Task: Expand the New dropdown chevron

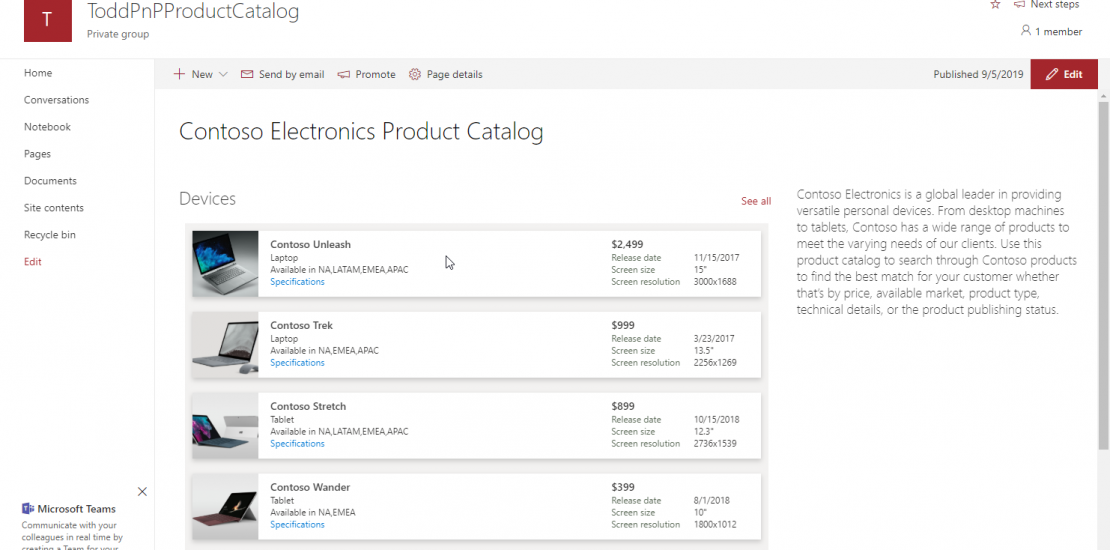Action: coord(223,74)
